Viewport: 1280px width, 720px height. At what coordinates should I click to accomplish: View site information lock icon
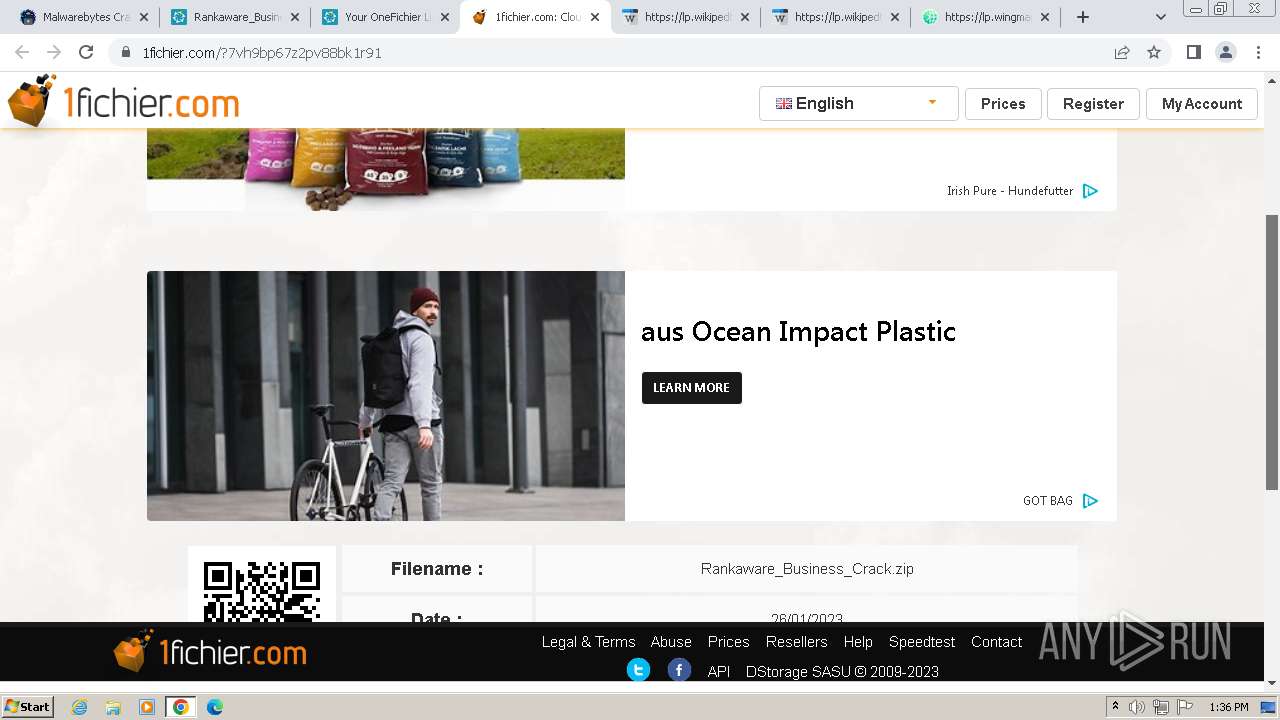[125, 53]
